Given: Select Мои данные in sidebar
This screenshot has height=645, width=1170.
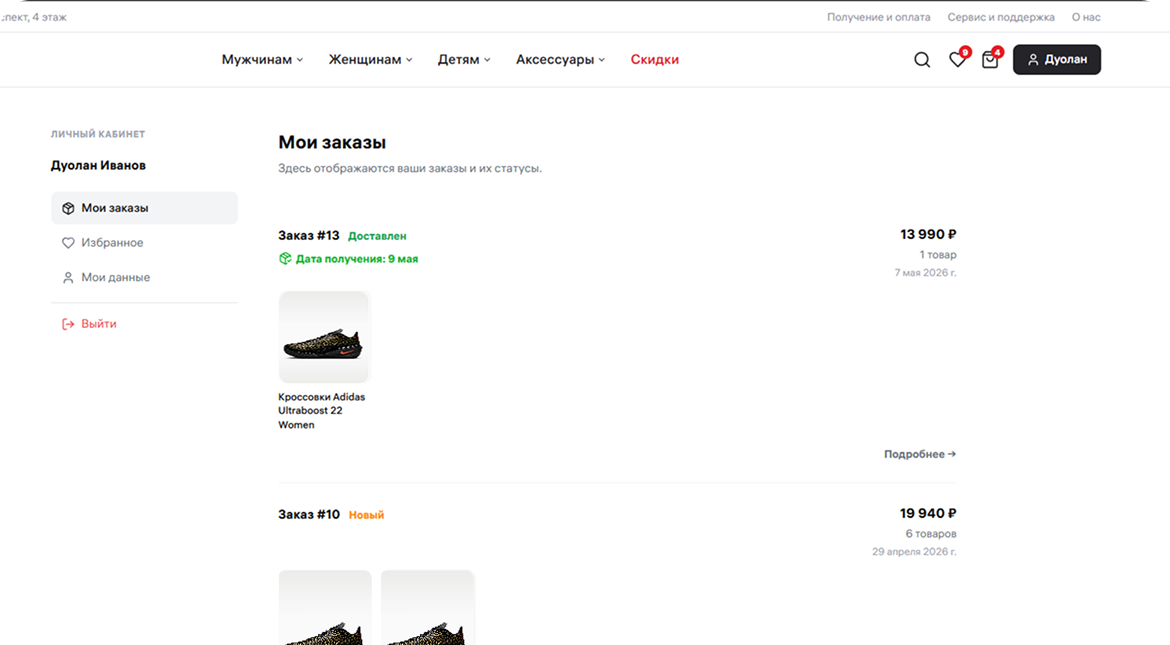Looking at the screenshot, I should point(144,277).
